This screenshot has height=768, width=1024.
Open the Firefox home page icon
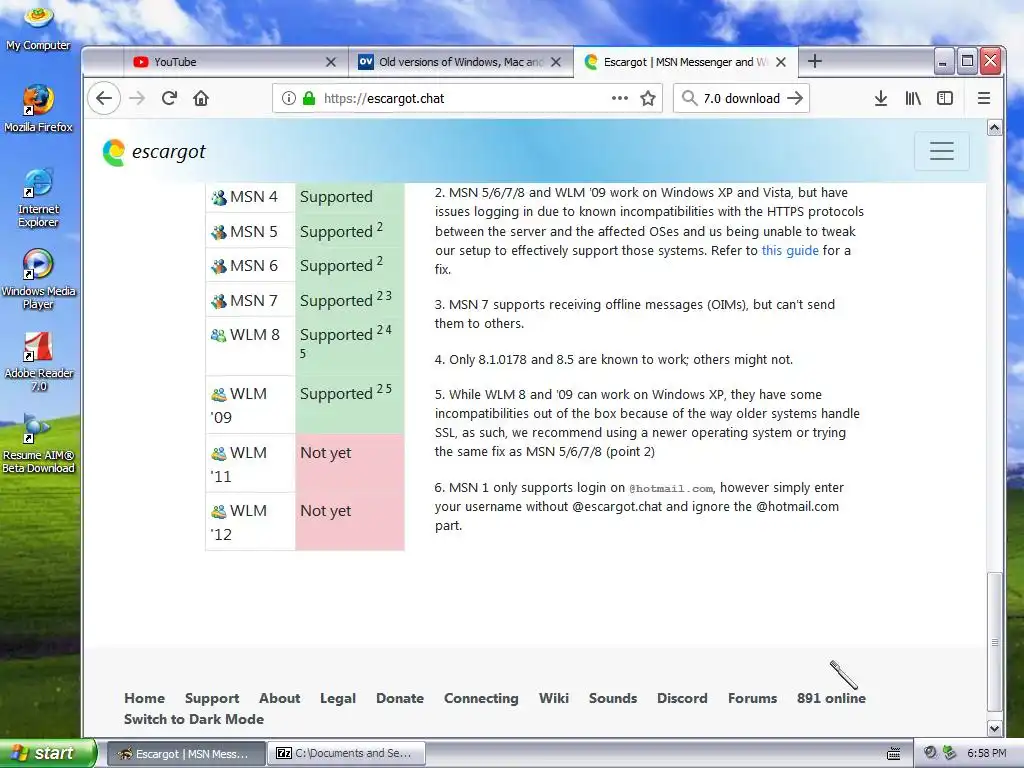coord(201,99)
